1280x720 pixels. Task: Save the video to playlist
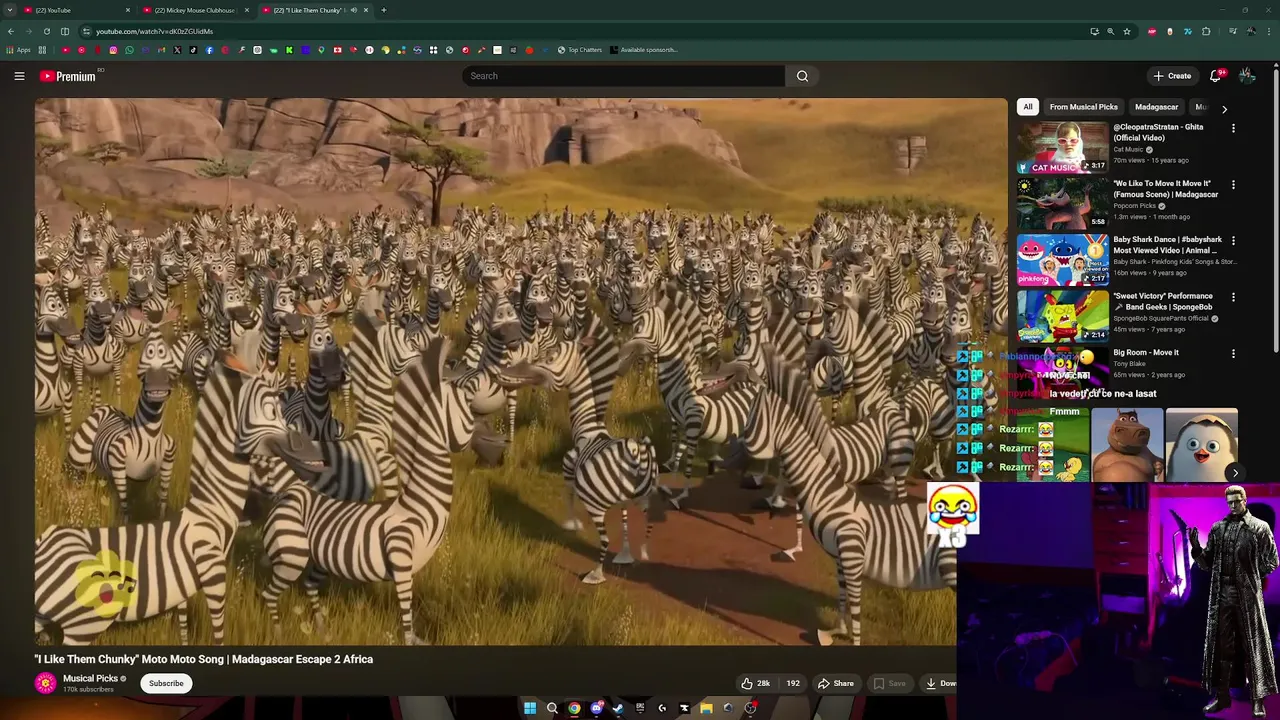(x=889, y=683)
